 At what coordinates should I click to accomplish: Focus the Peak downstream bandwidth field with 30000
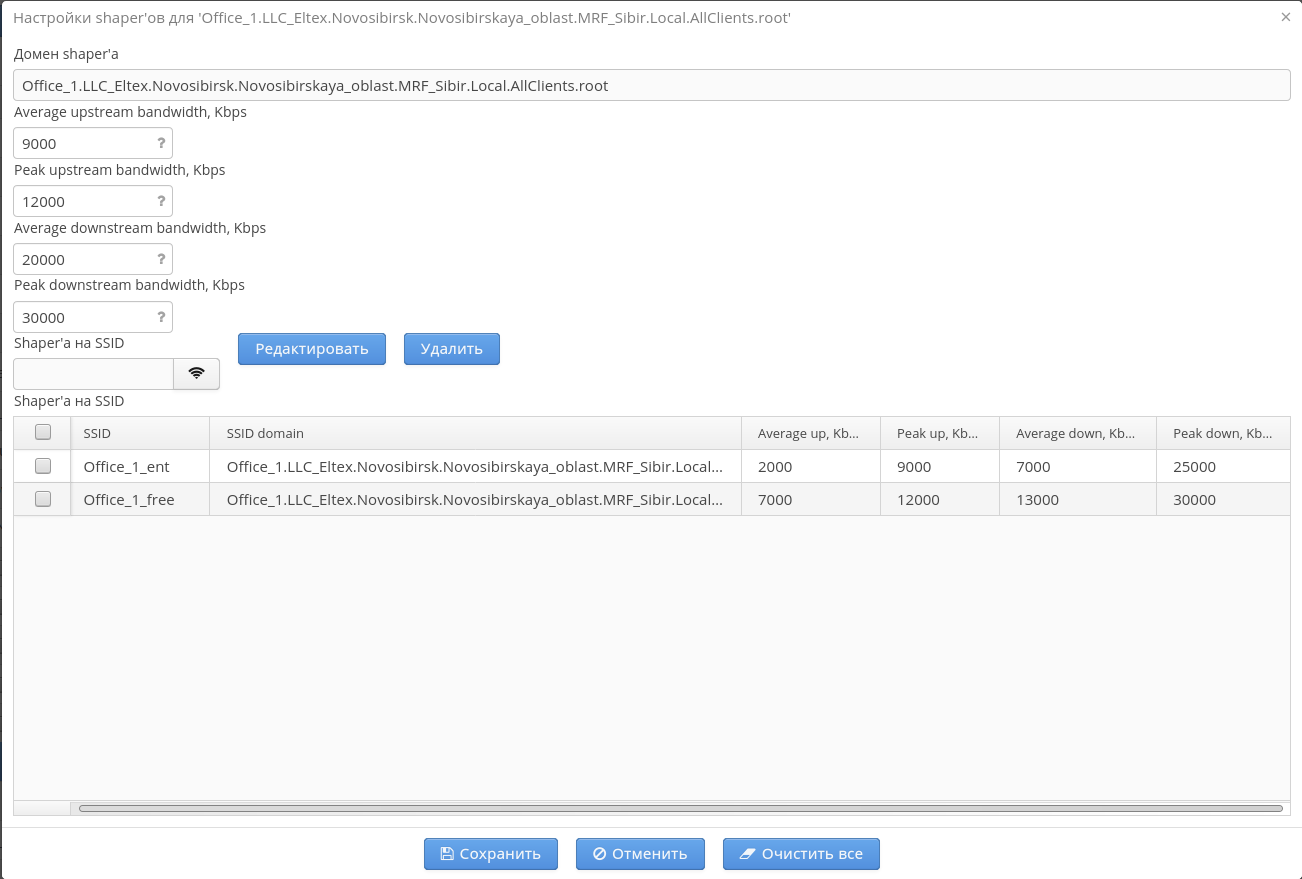[93, 317]
